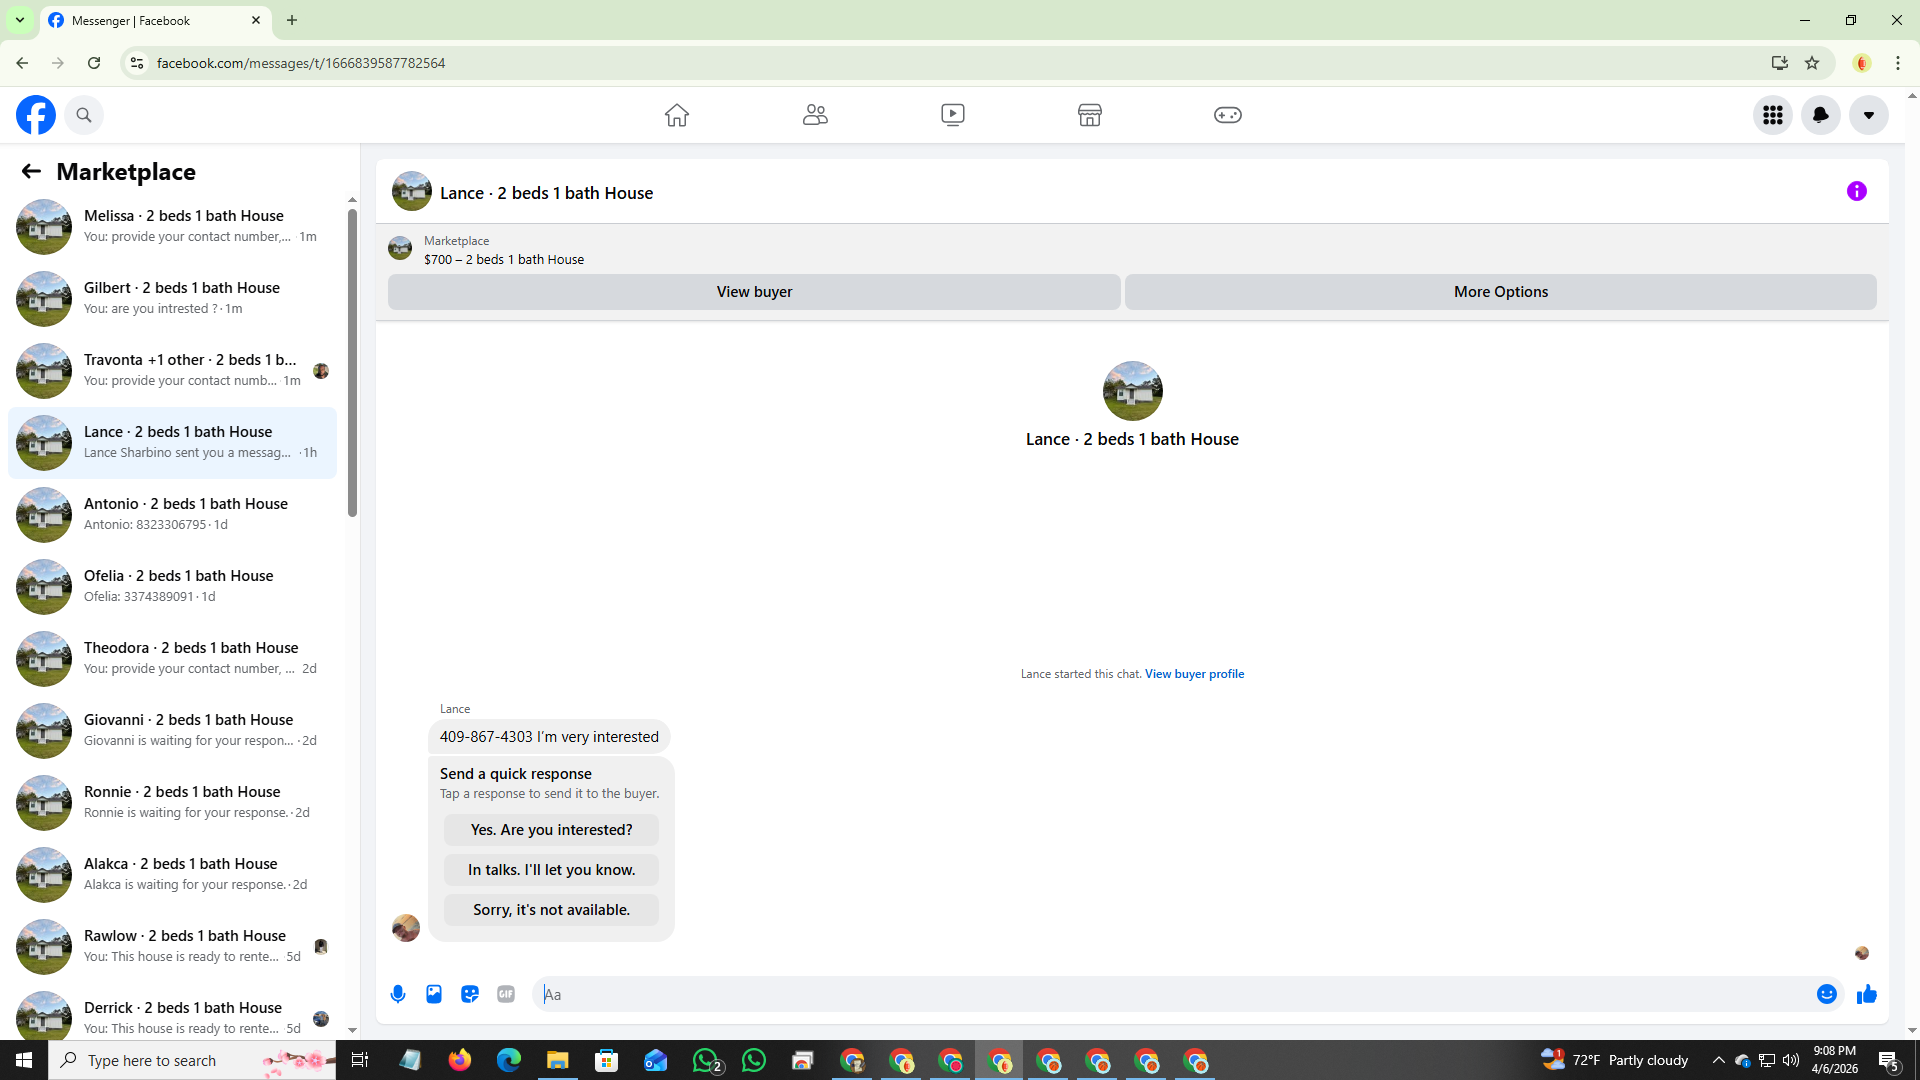This screenshot has width=1920, height=1080.
Task: Send quick reply 'In talks. I'll let you know.'
Action: pos(552,870)
